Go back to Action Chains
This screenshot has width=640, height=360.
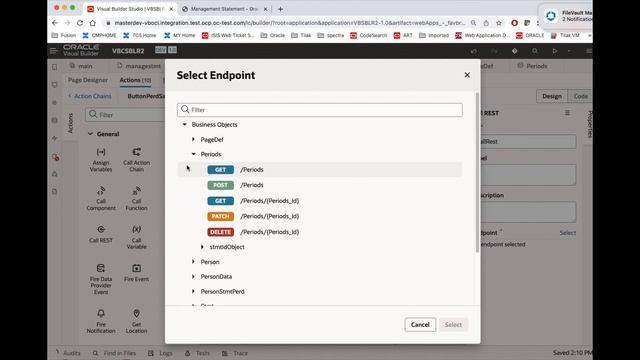[90, 96]
